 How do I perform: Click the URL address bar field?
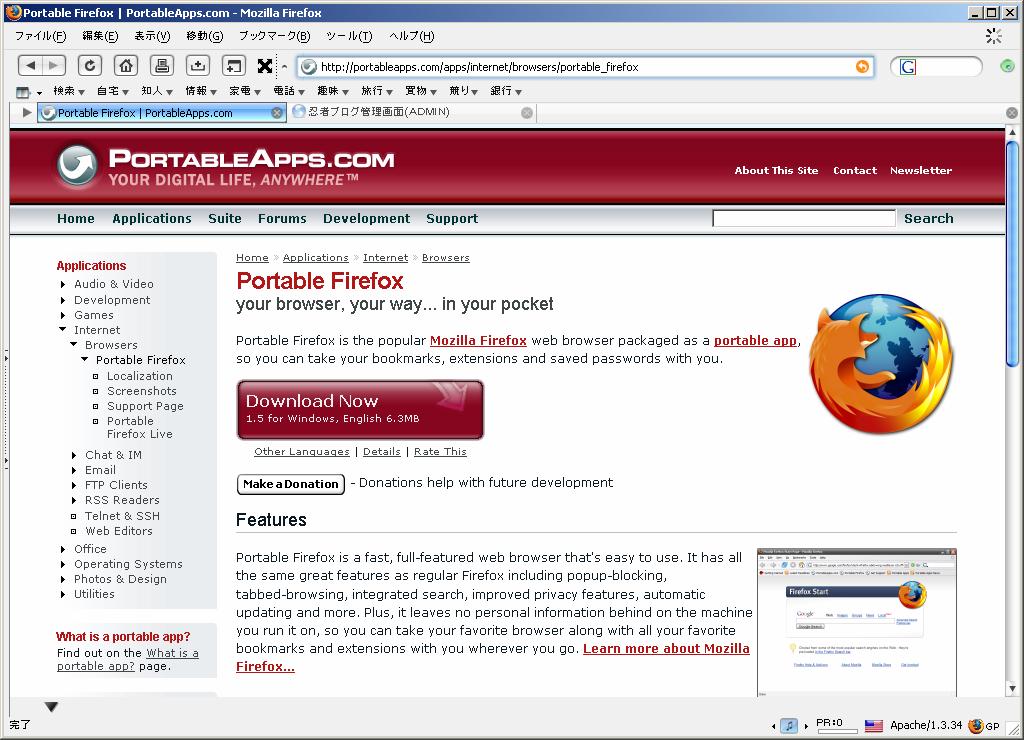[585, 67]
